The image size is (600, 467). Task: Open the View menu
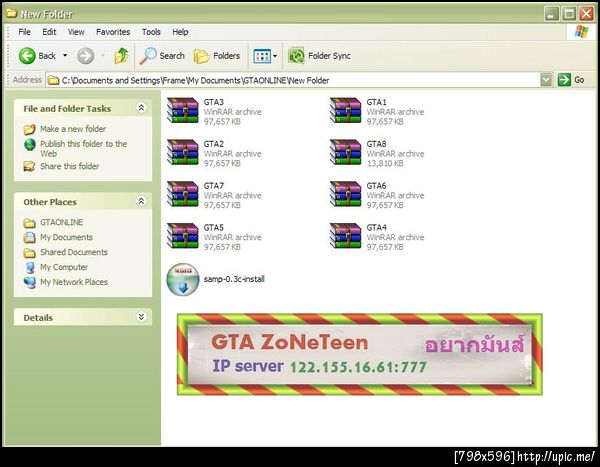pyautogui.click(x=76, y=32)
